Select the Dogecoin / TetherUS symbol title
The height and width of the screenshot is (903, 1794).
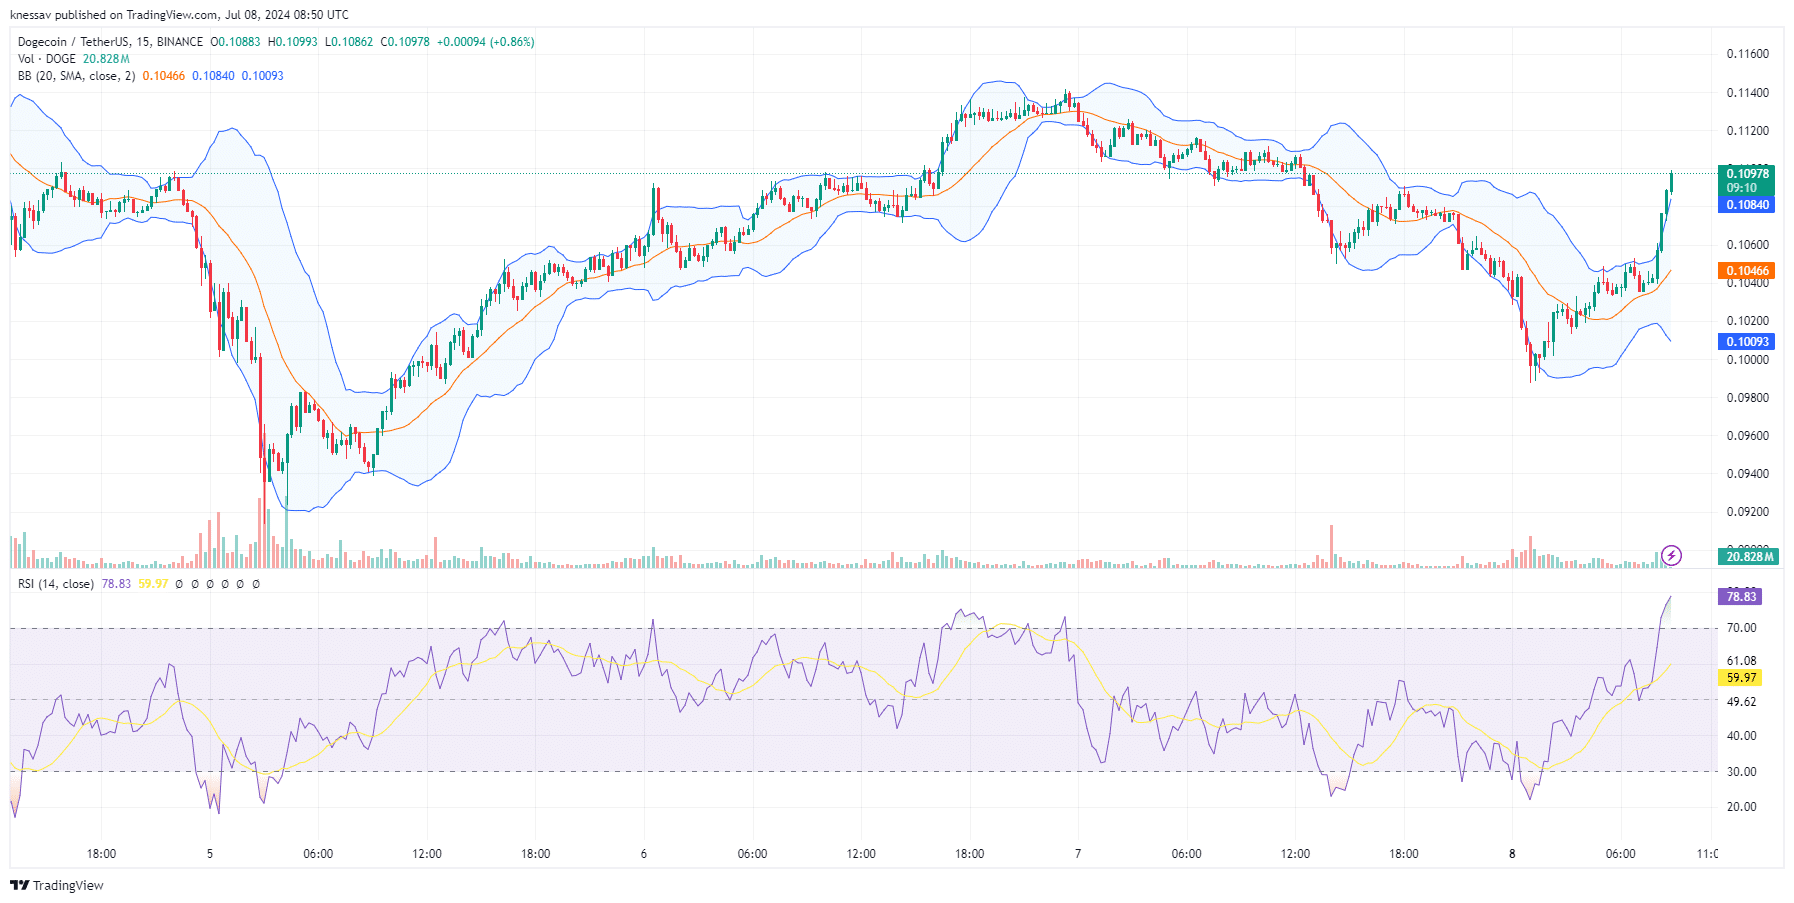tap(110, 42)
